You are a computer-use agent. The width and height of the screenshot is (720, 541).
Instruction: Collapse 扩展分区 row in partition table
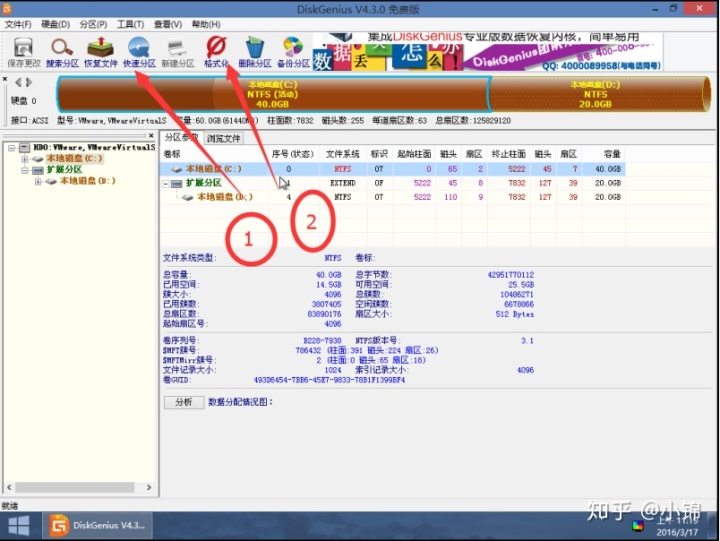(166, 183)
